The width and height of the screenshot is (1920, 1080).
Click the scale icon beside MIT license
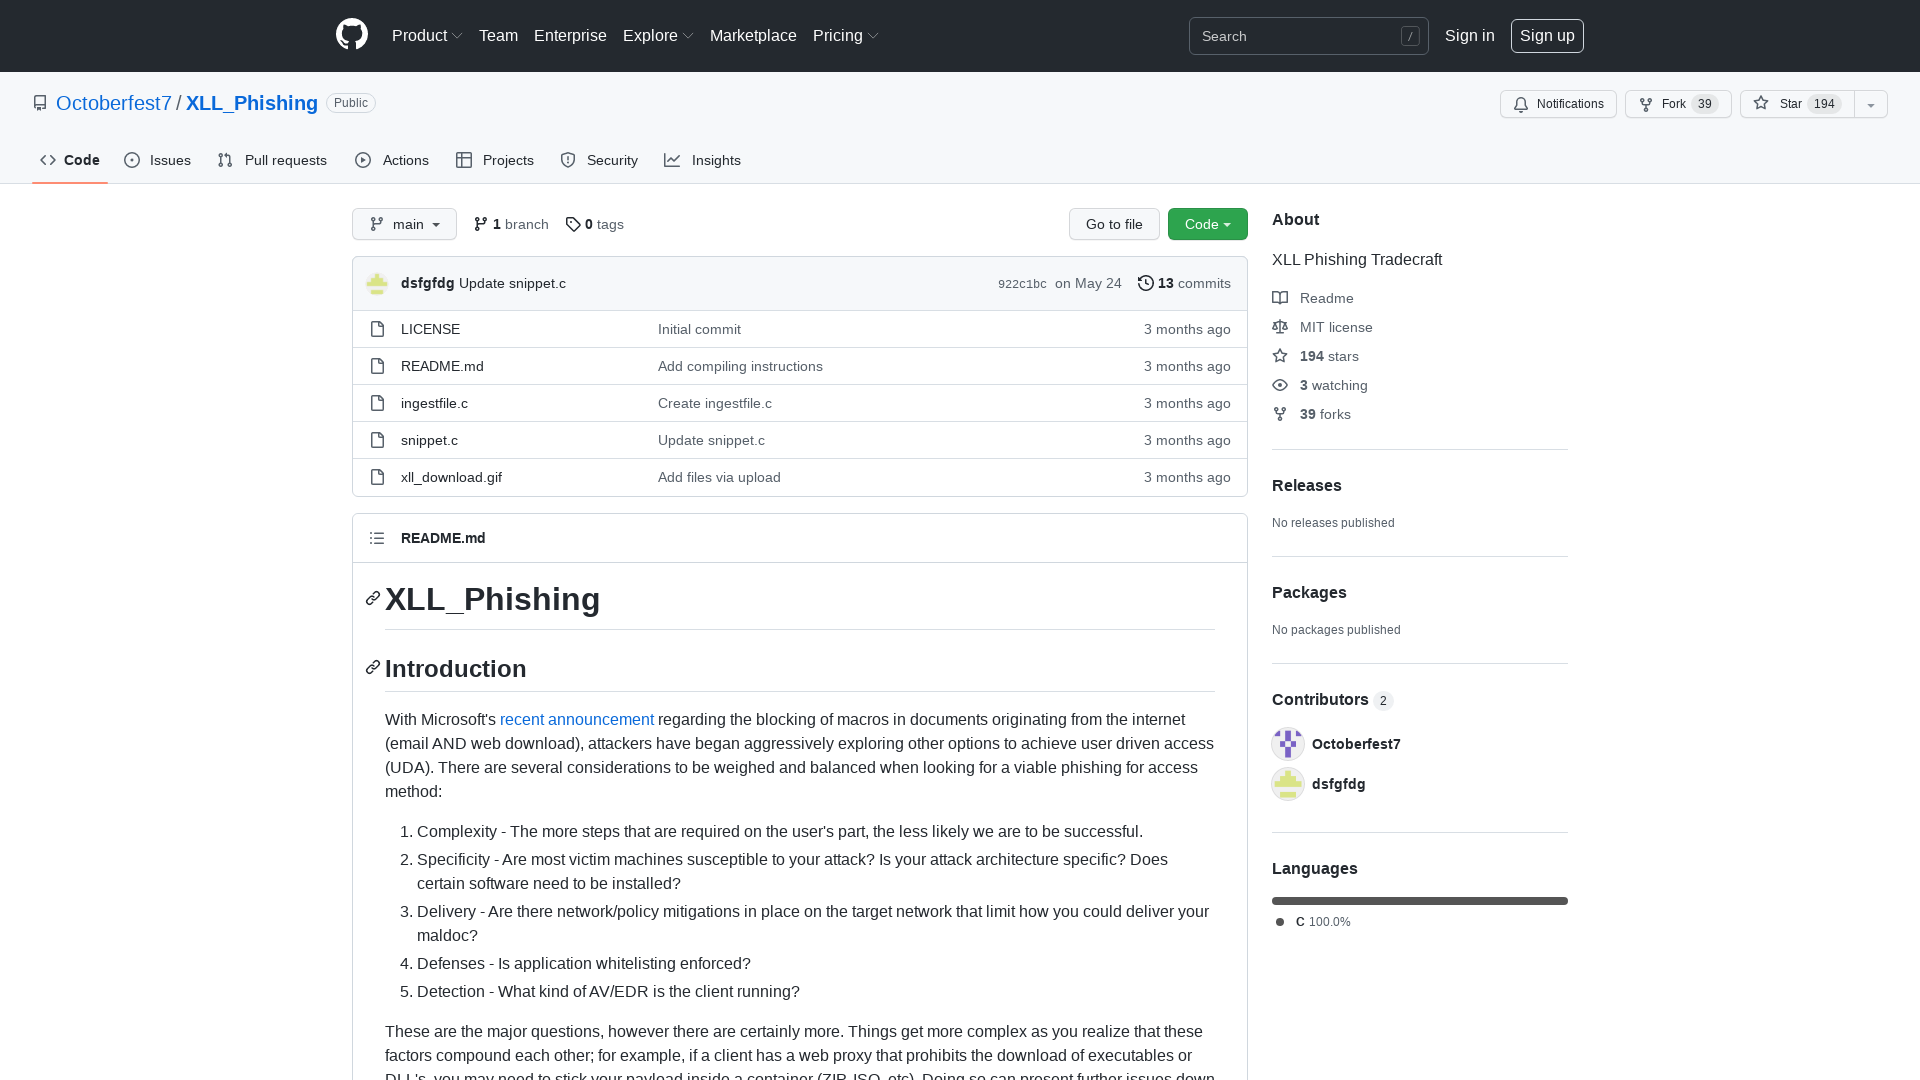click(x=1280, y=327)
